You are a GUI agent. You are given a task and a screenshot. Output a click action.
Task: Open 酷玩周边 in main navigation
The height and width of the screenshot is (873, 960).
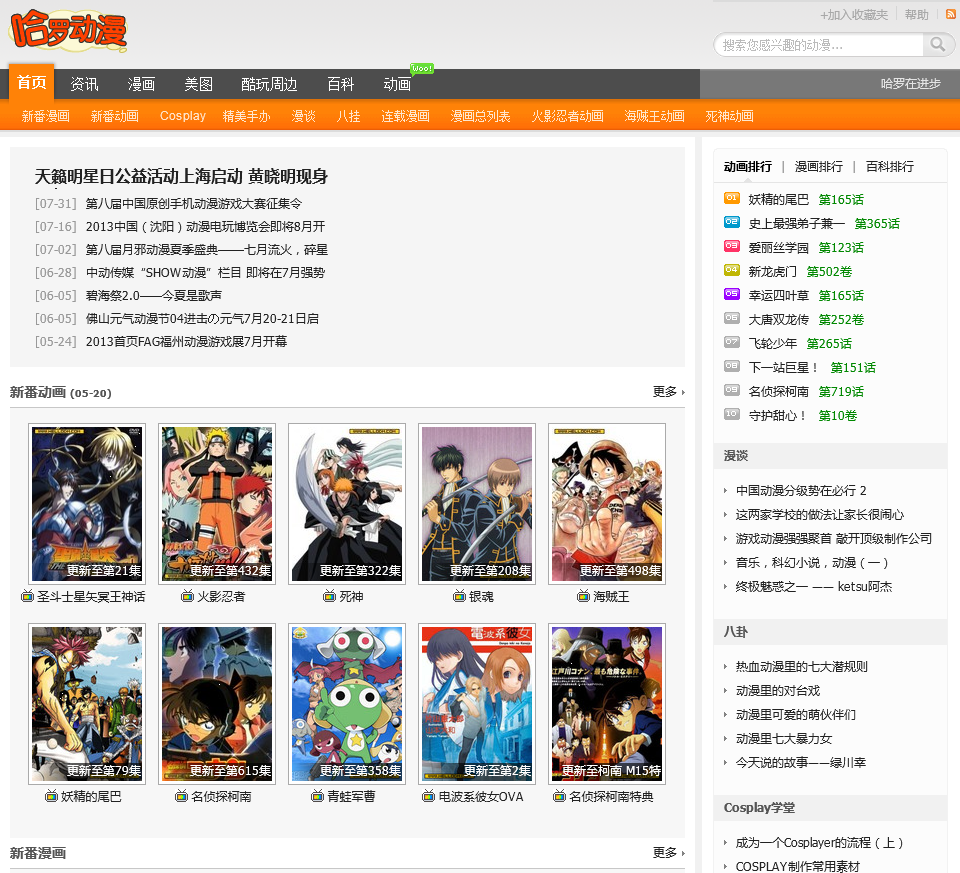coord(269,84)
